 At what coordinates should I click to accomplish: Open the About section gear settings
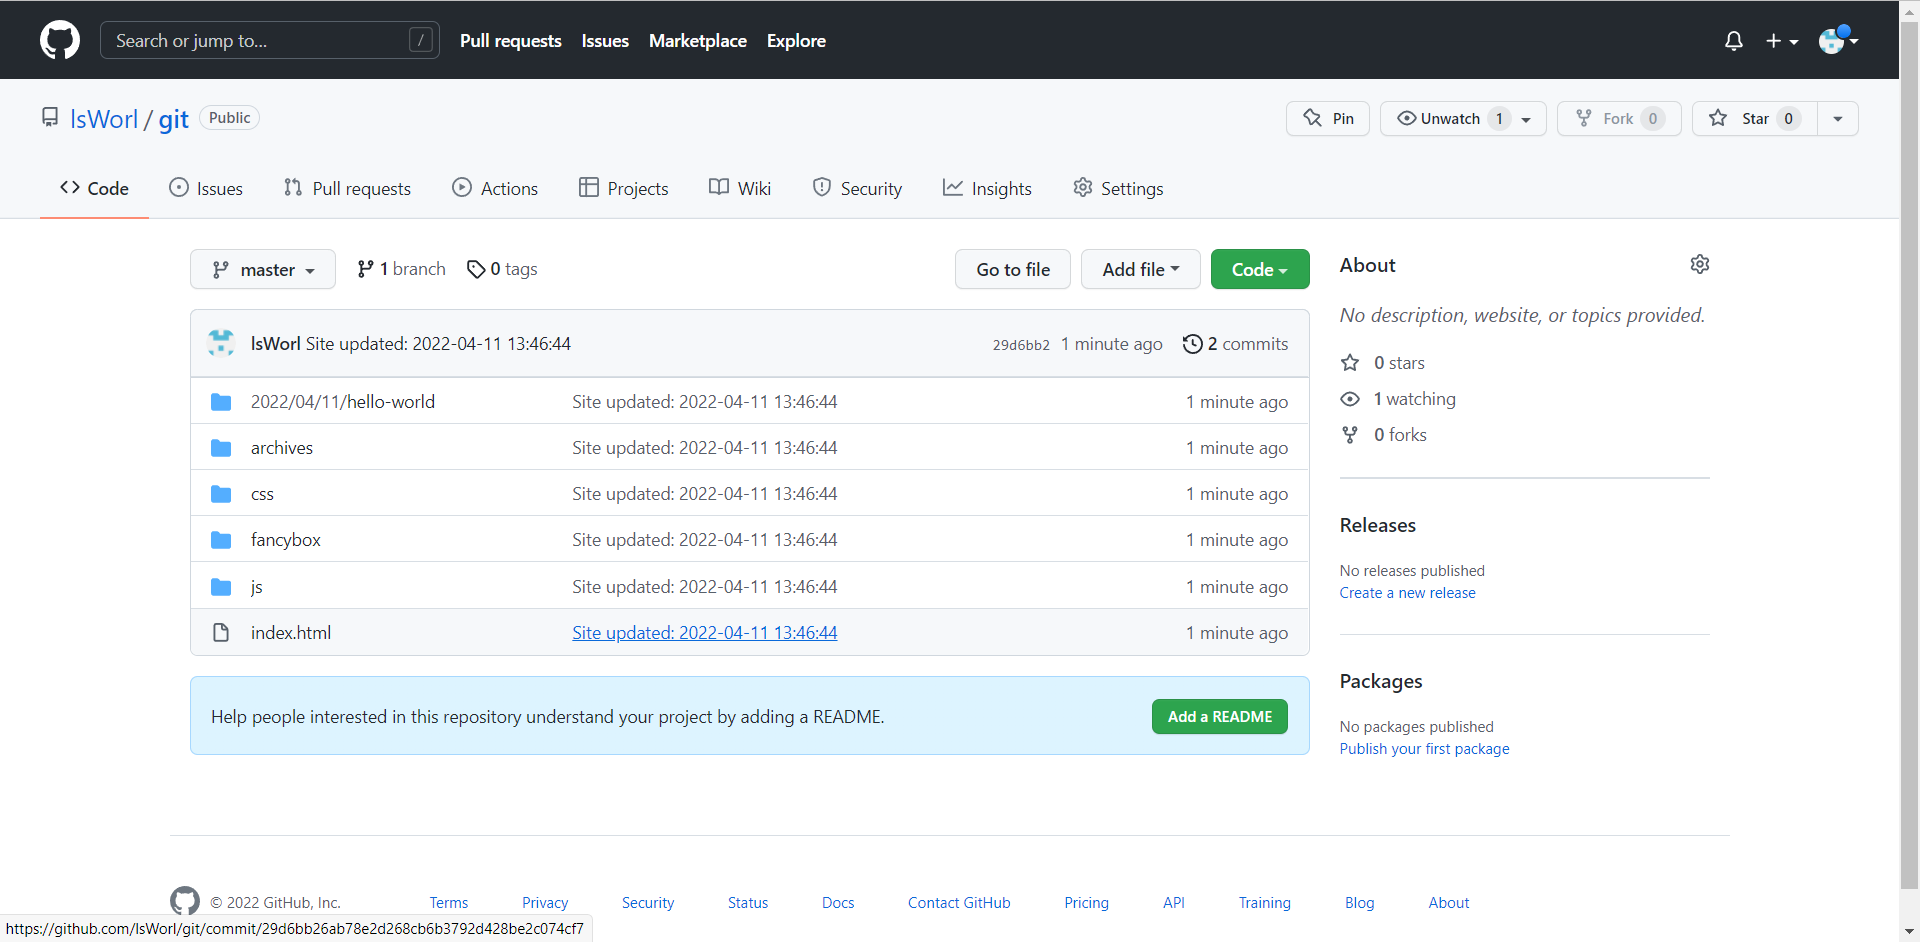tap(1700, 264)
